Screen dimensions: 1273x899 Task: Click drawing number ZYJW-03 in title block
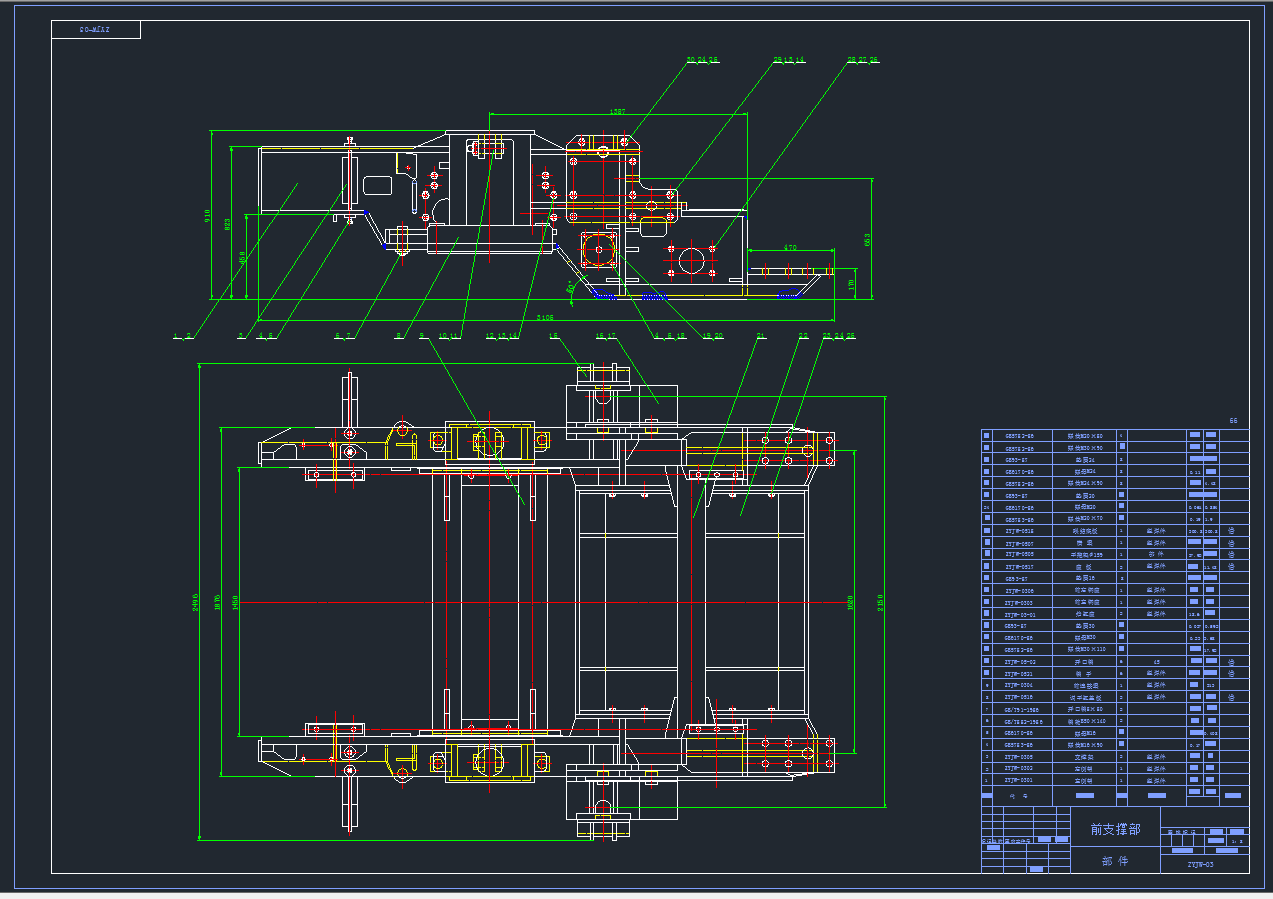coord(1201,864)
